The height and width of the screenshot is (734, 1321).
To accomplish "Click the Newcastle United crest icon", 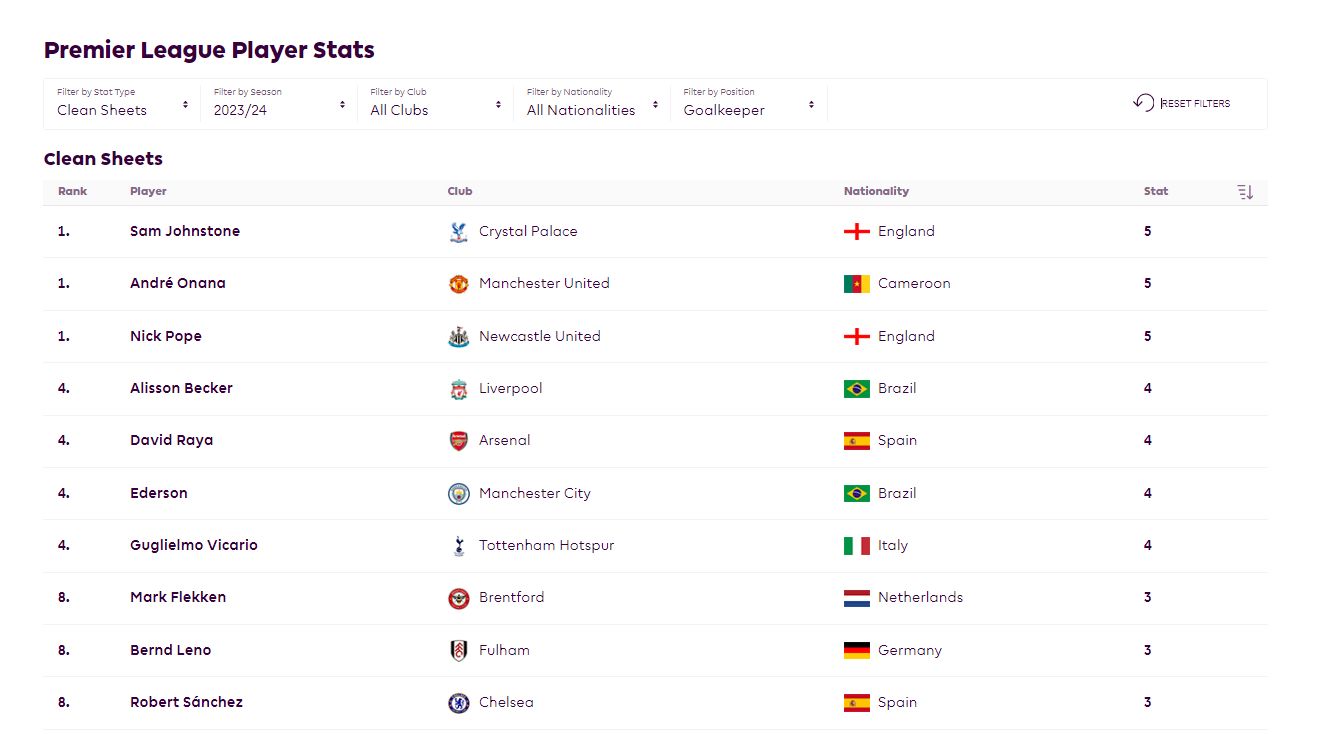I will click(458, 337).
